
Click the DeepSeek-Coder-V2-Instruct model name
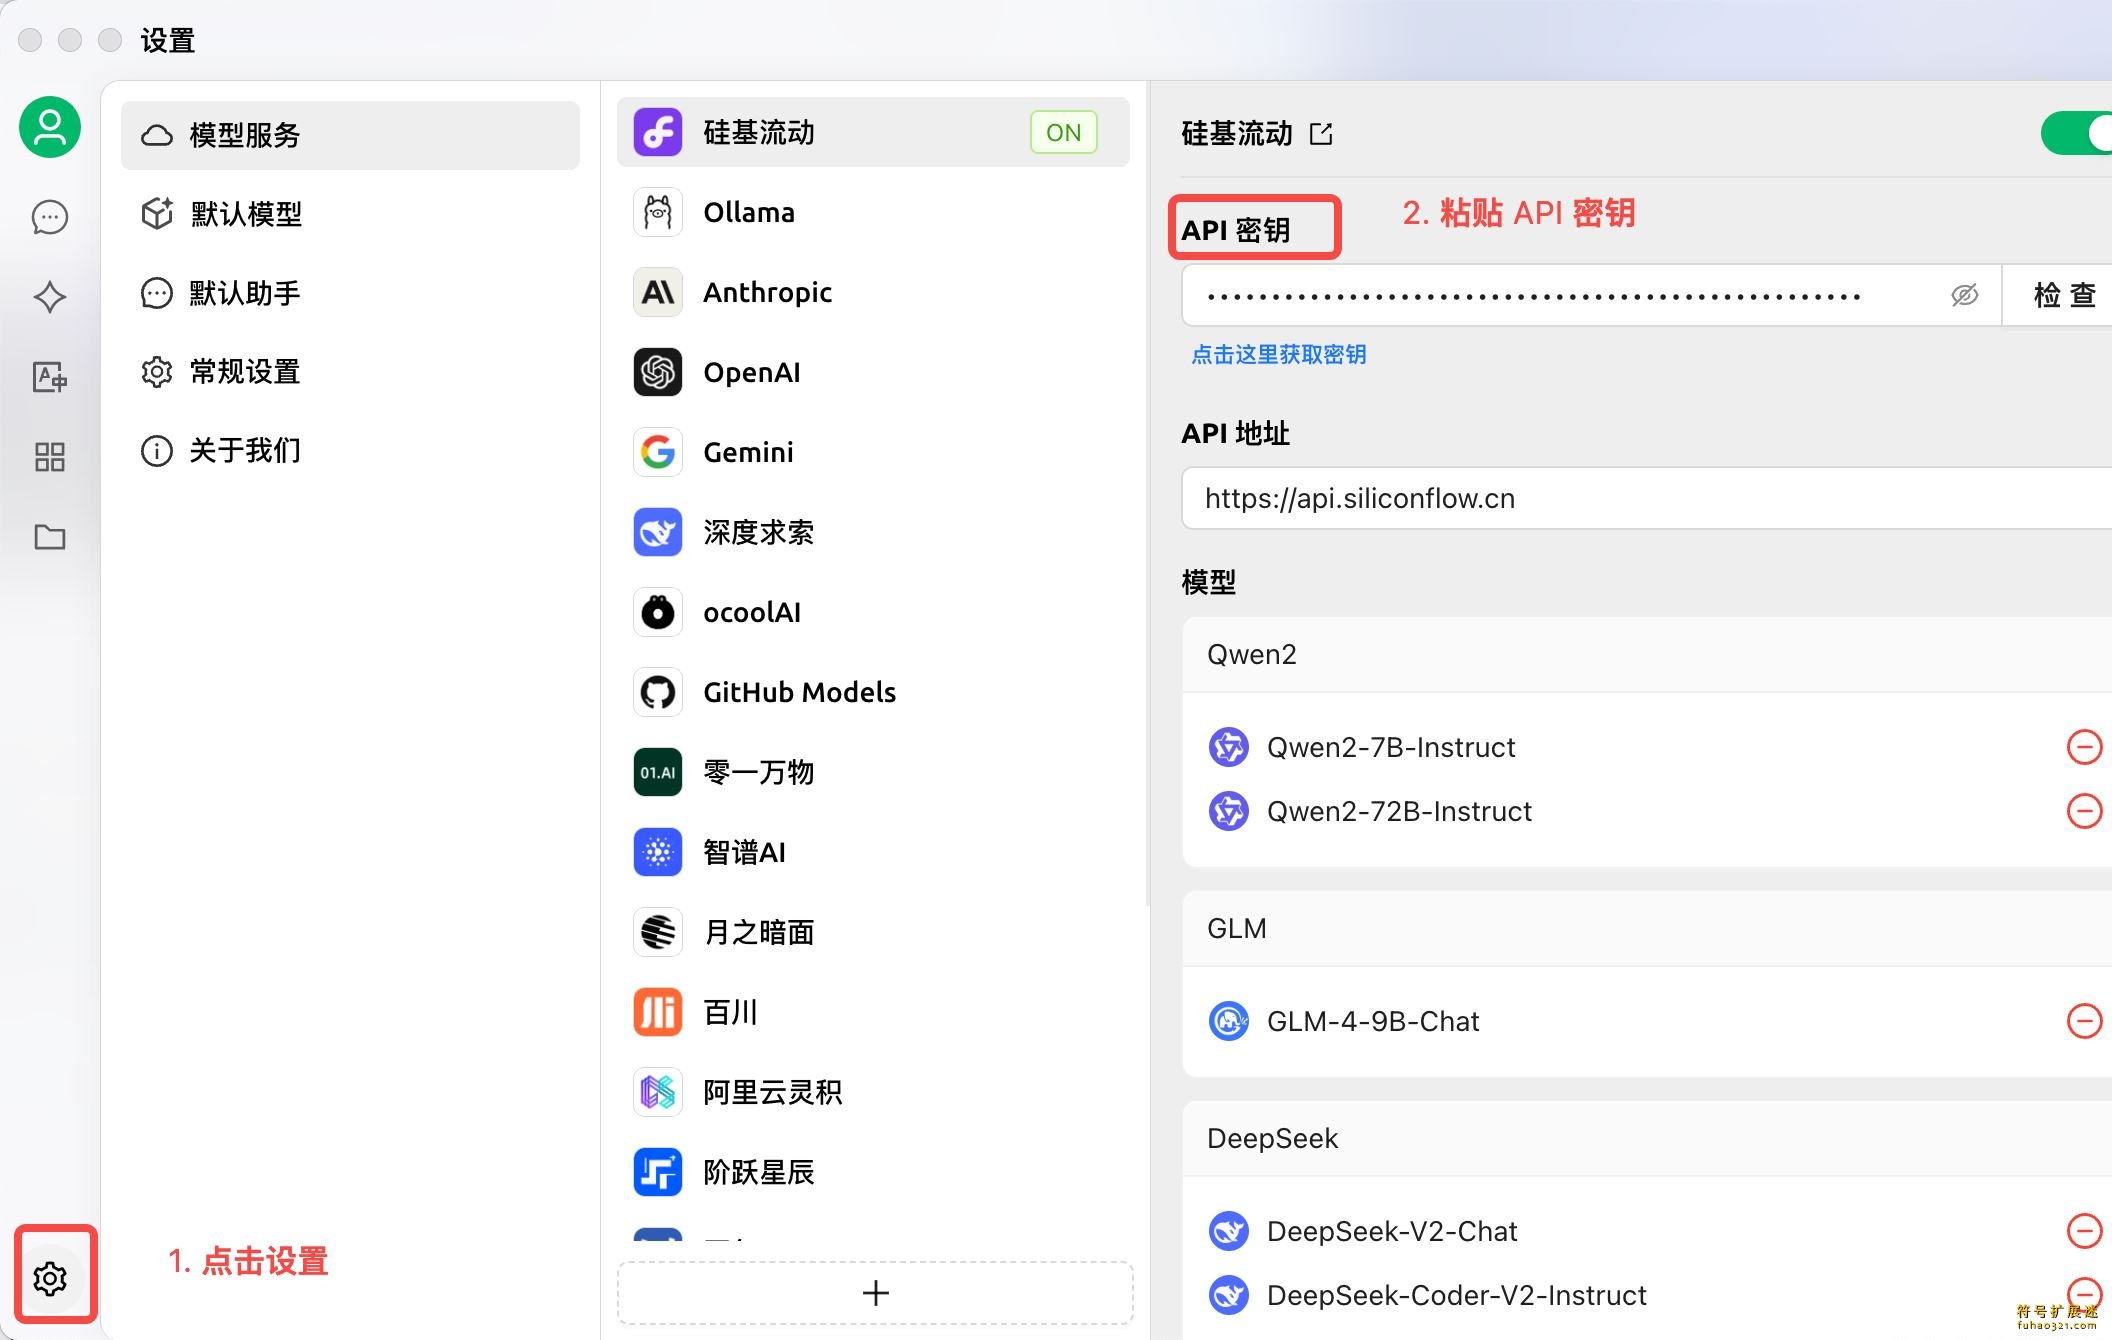click(1456, 1296)
